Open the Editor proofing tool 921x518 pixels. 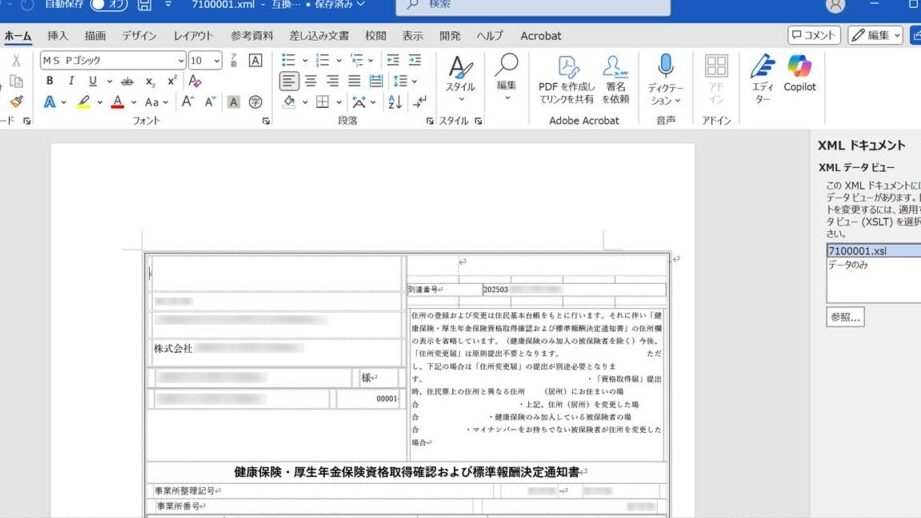click(763, 74)
